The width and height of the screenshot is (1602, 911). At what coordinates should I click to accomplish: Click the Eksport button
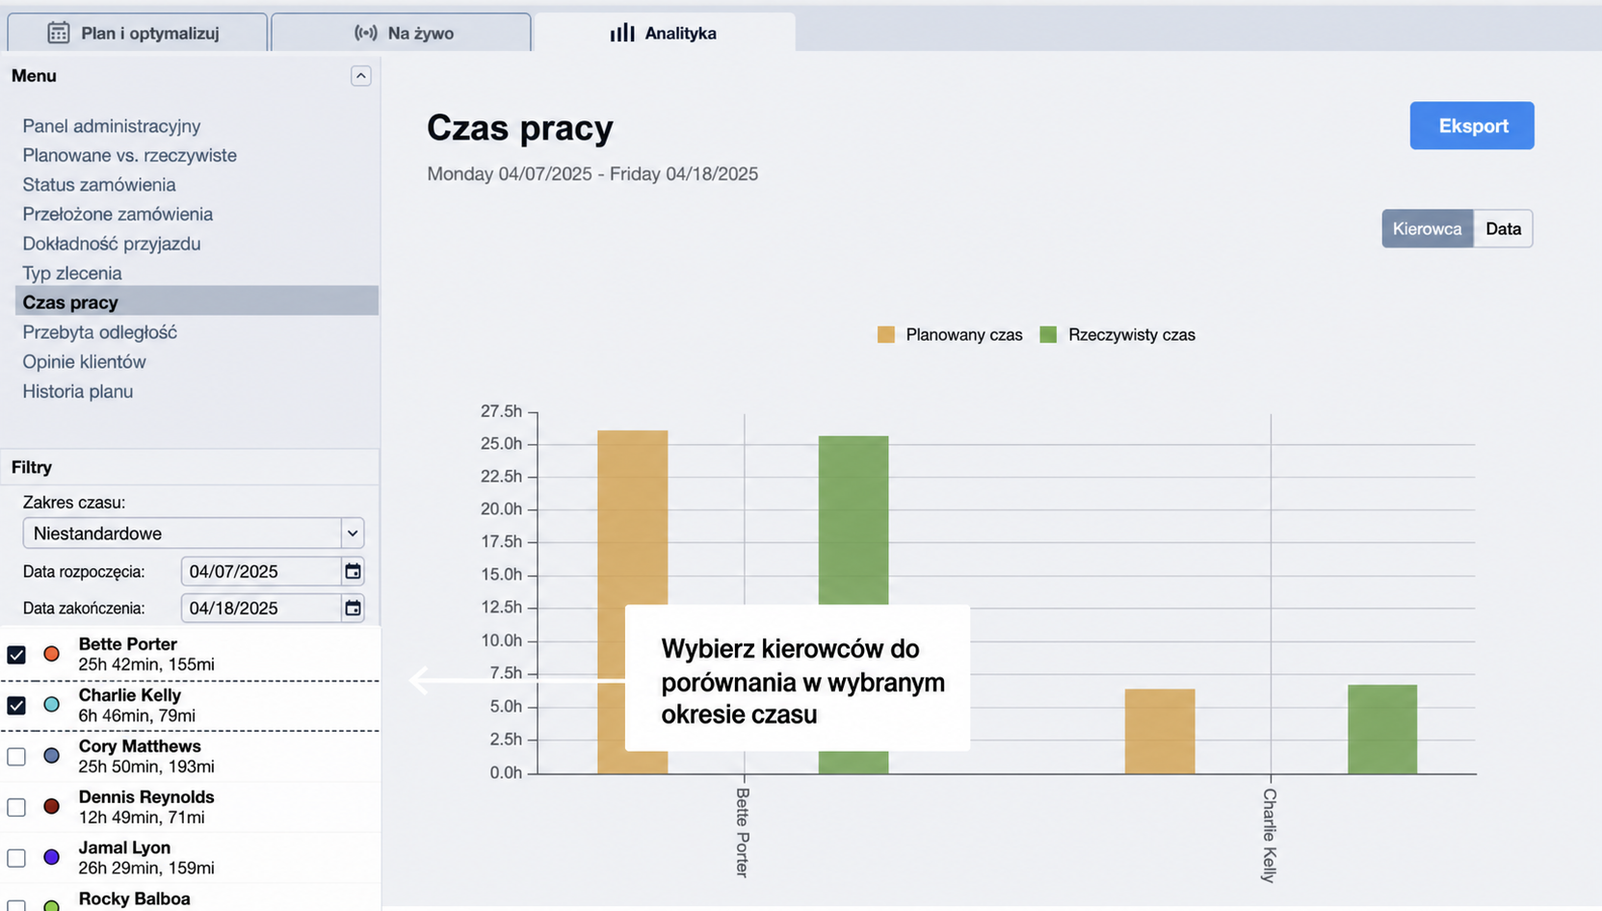[1472, 126]
